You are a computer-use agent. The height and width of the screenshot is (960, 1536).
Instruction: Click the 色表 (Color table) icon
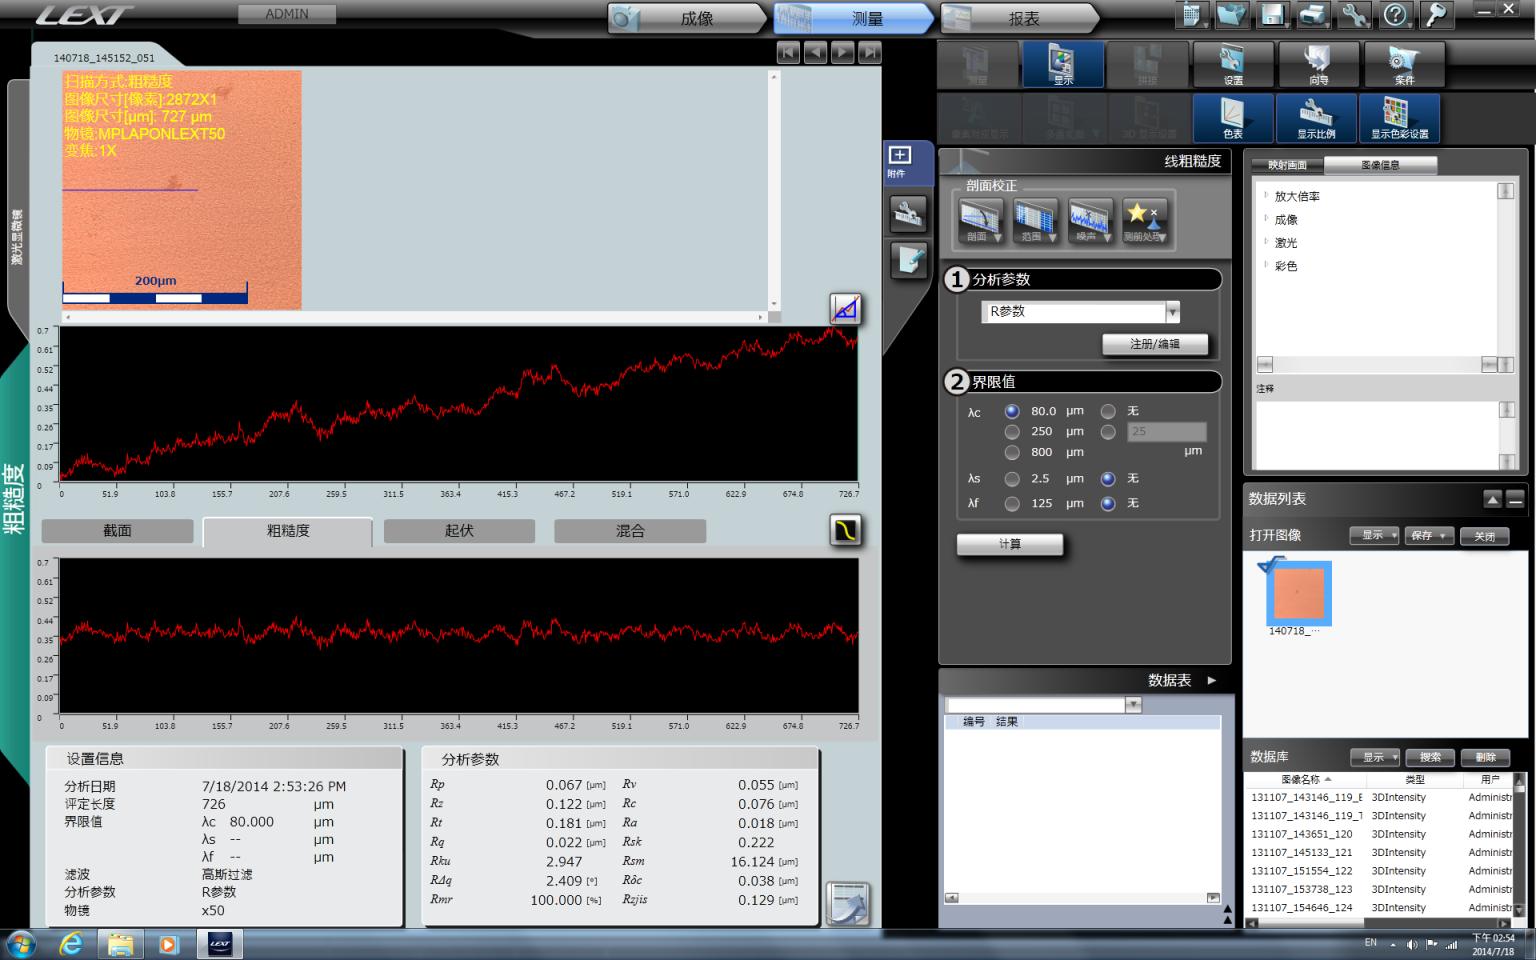(1233, 118)
